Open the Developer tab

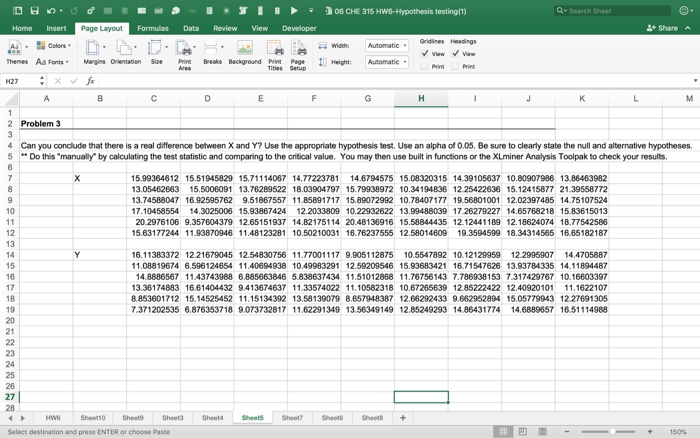click(x=299, y=28)
